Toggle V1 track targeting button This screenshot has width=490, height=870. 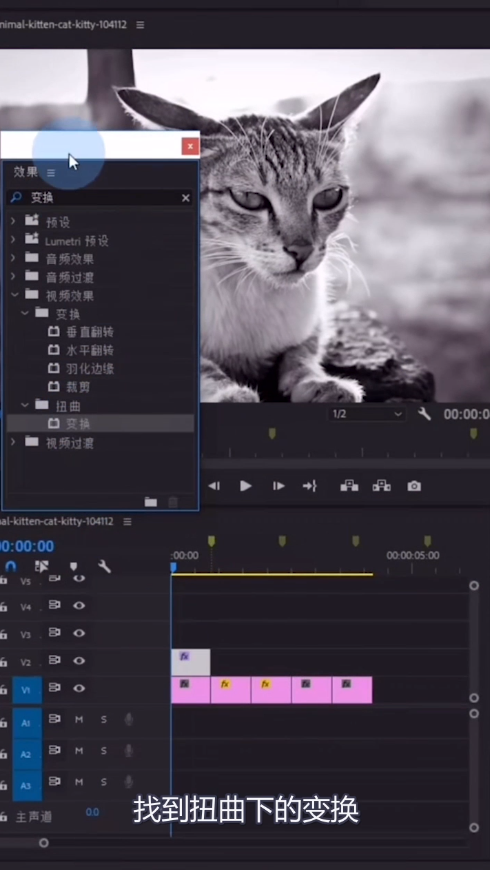27,689
